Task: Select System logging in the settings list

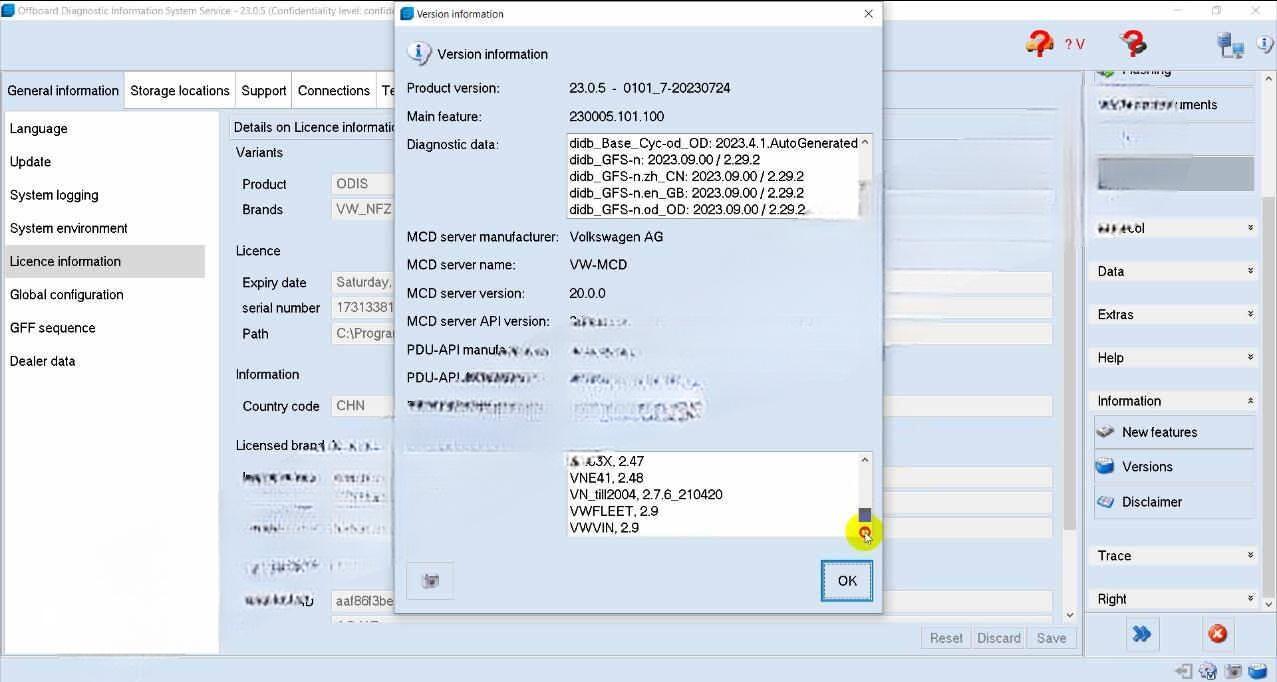Action: coord(105,195)
